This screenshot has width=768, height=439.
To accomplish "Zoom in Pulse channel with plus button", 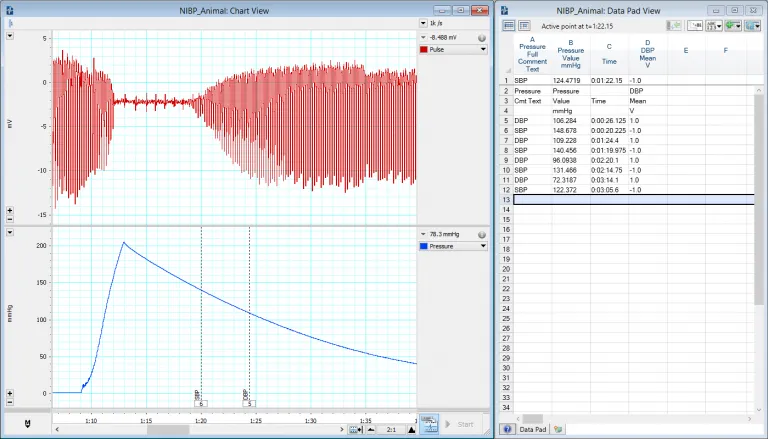I will click(x=9, y=211).
